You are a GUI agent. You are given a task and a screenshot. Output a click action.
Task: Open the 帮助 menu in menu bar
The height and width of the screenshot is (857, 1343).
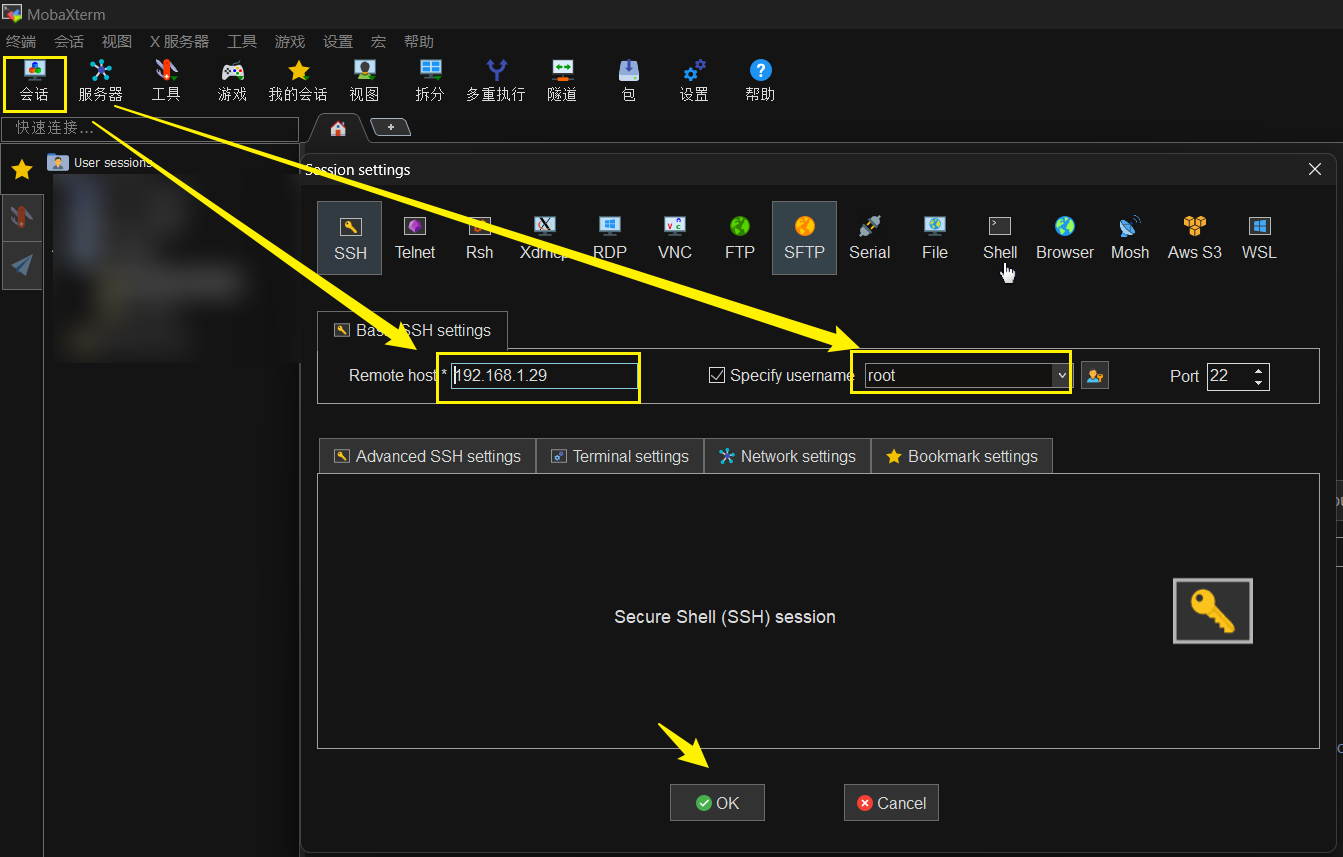pyautogui.click(x=419, y=41)
